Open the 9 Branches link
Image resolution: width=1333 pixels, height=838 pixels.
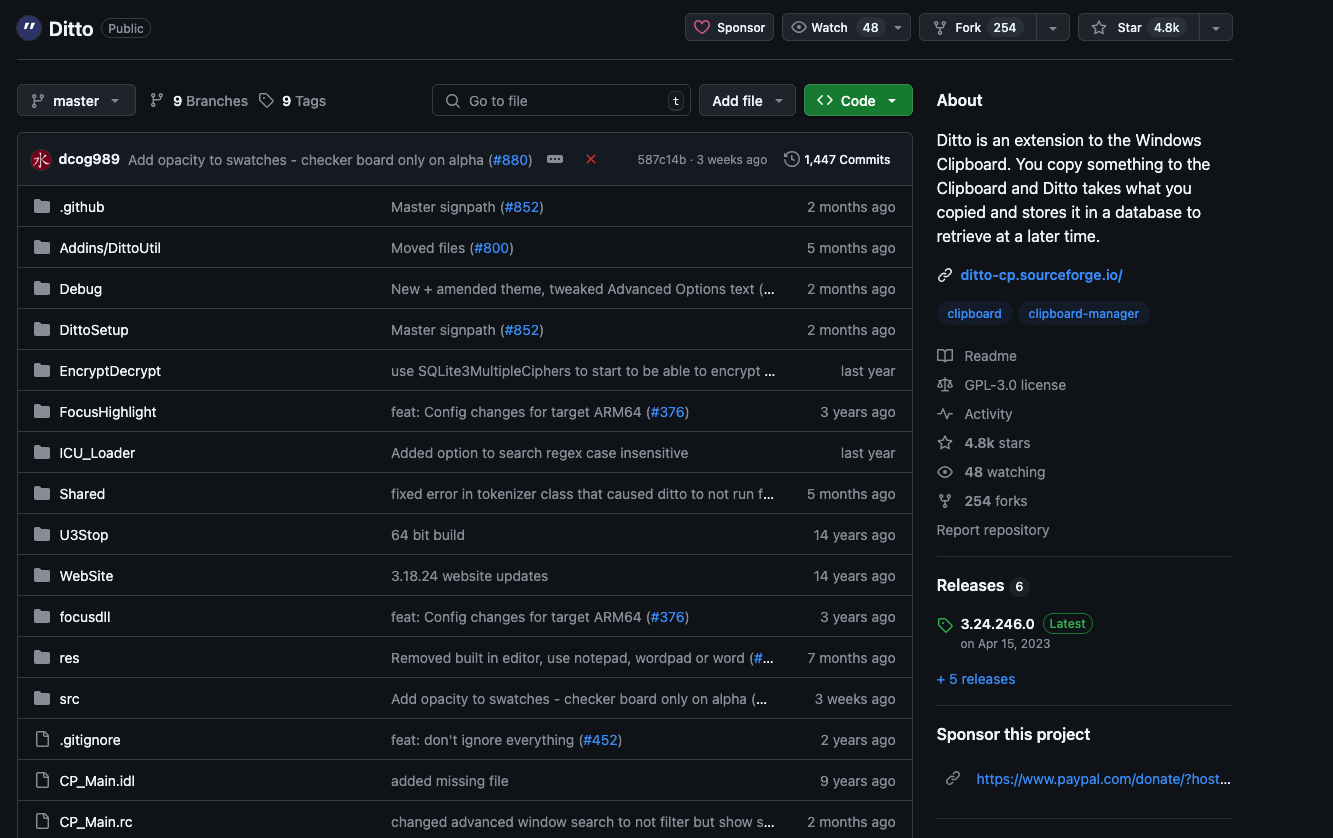pyautogui.click(x=199, y=101)
